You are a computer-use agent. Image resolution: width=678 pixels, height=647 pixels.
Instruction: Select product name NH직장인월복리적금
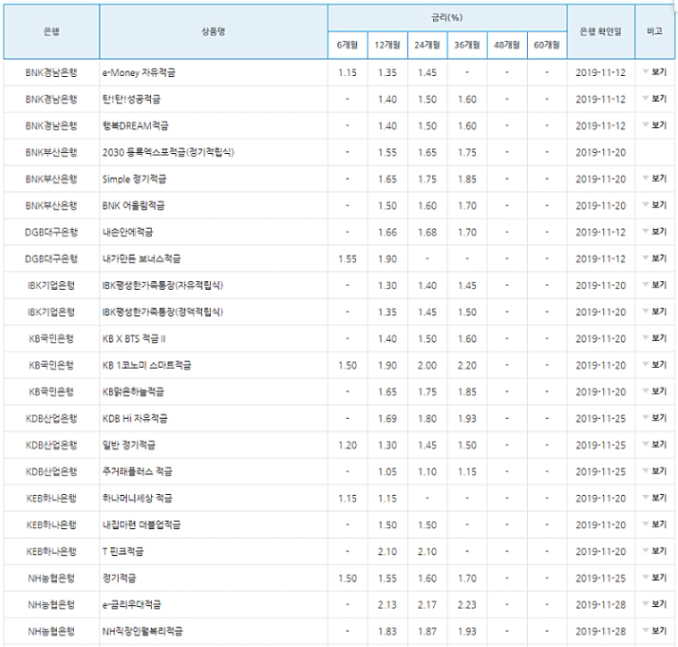point(142,631)
